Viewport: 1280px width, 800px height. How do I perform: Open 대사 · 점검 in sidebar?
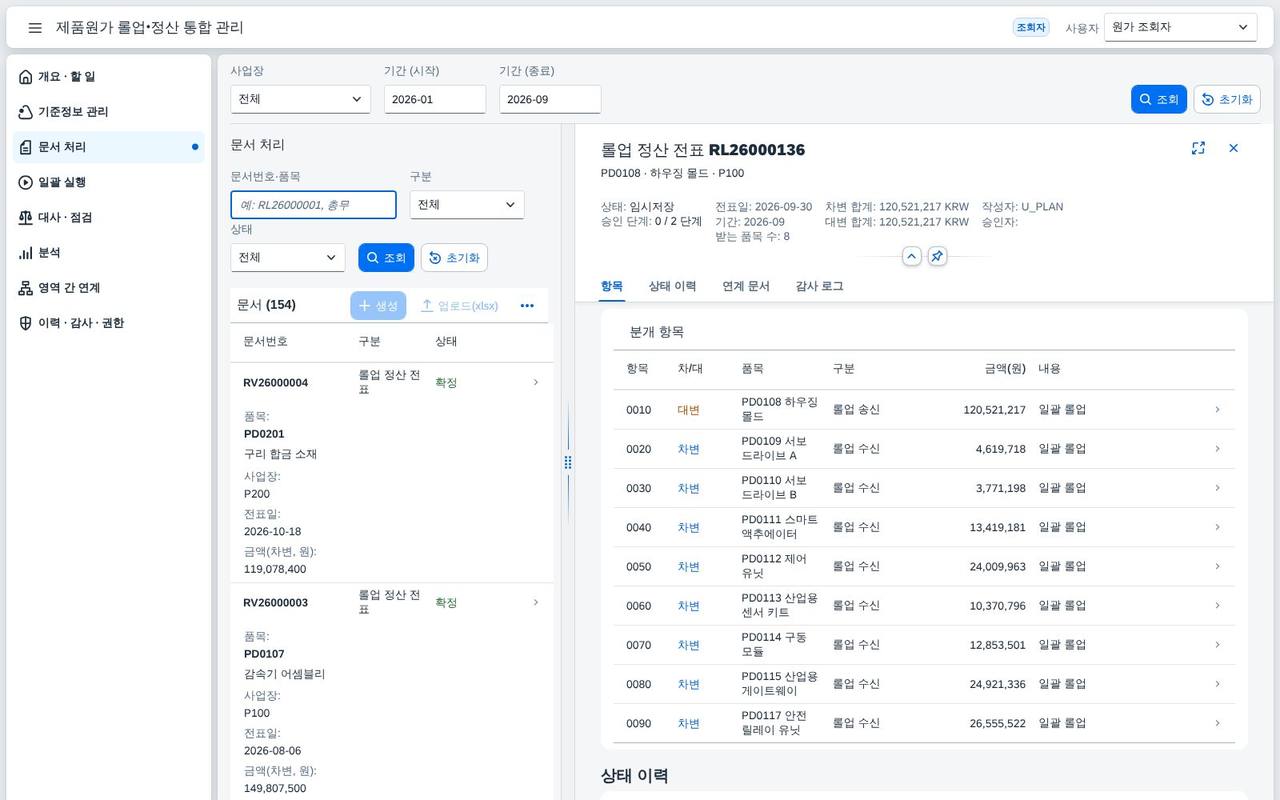click(109, 217)
